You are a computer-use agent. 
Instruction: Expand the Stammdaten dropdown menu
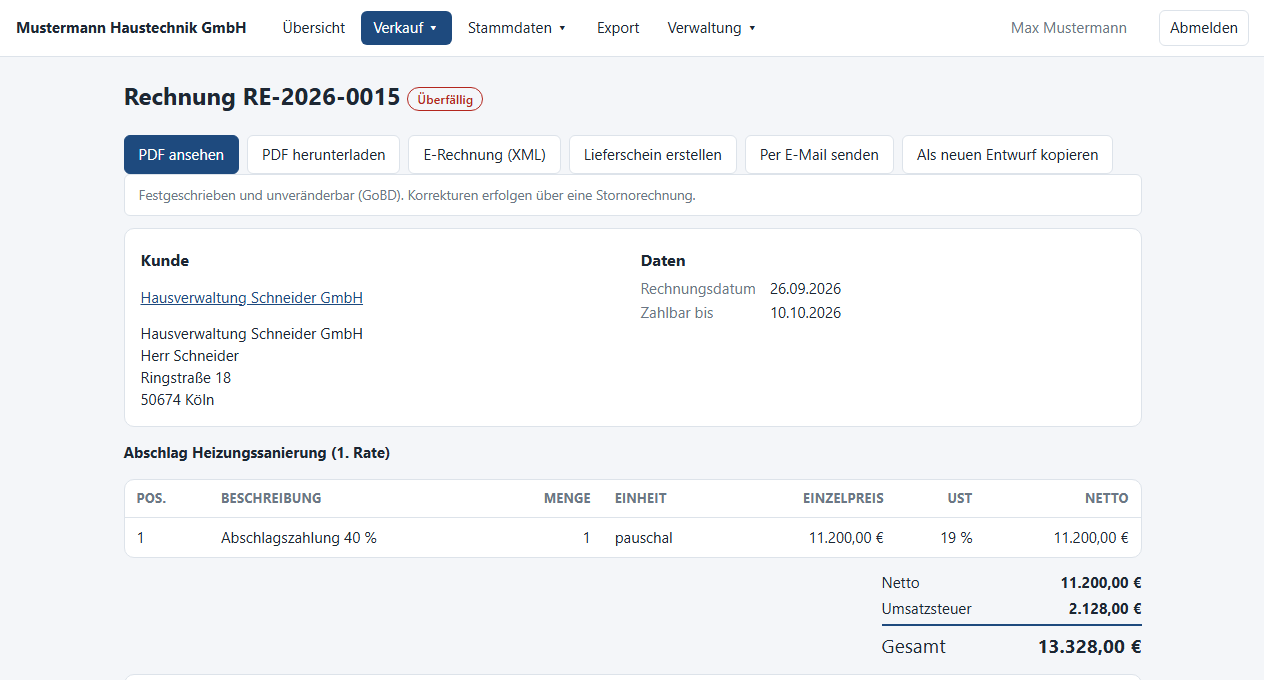click(517, 28)
